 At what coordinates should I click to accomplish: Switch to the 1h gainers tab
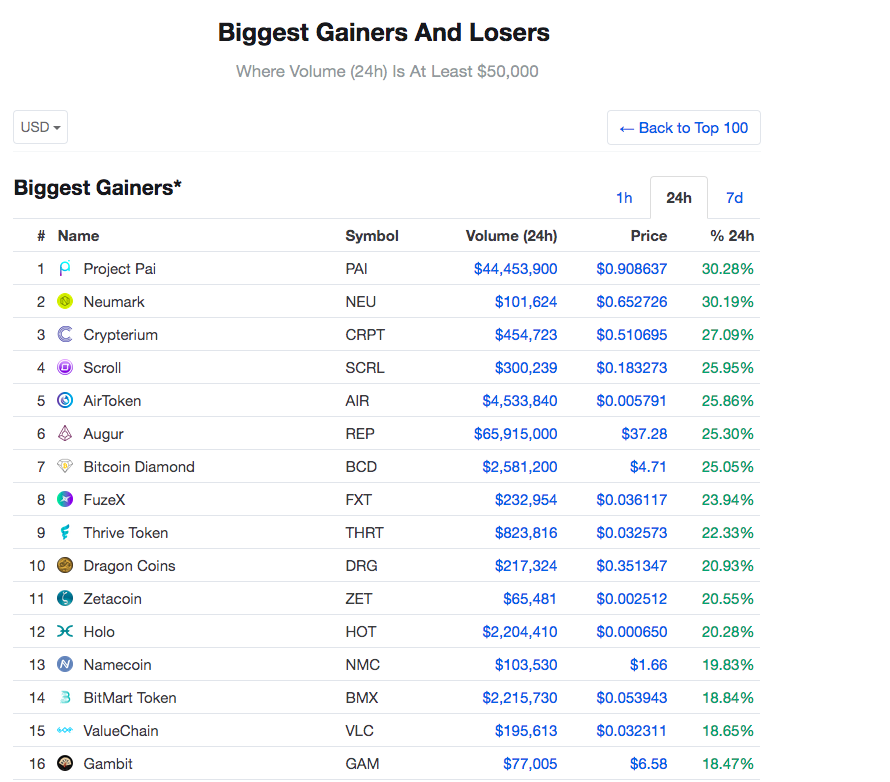(x=624, y=197)
